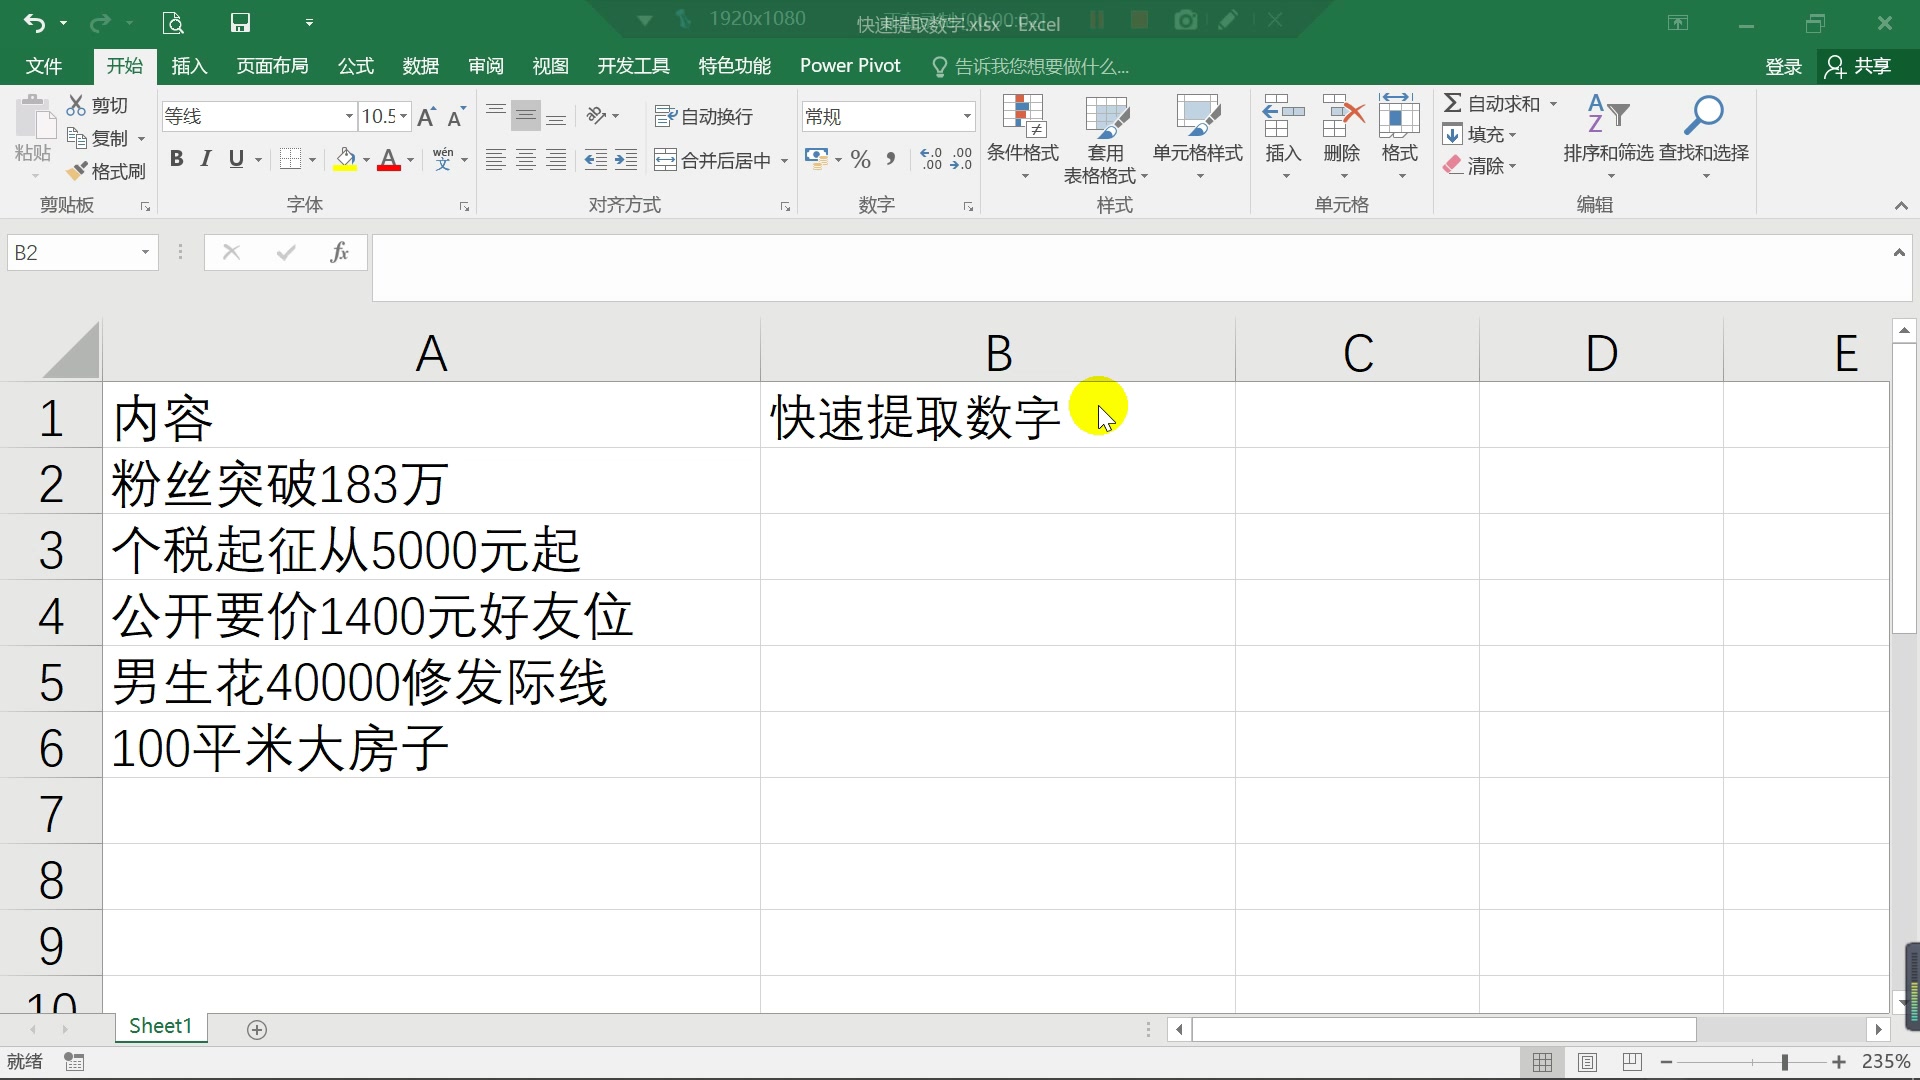Viewport: 1920px width, 1080px height.
Task: Expand Merge and Center dropdown arrow
Action: coord(784,161)
